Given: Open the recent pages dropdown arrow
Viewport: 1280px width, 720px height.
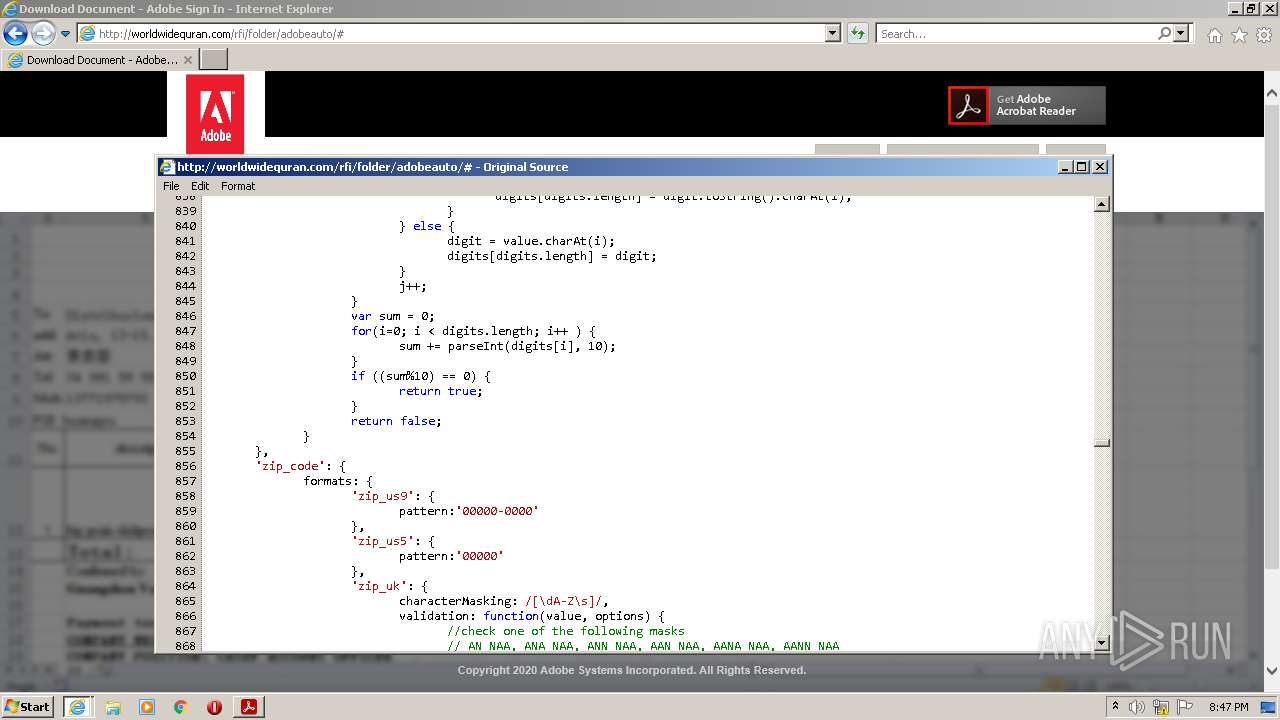Looking at the screenshot, I should click(66, 34).
